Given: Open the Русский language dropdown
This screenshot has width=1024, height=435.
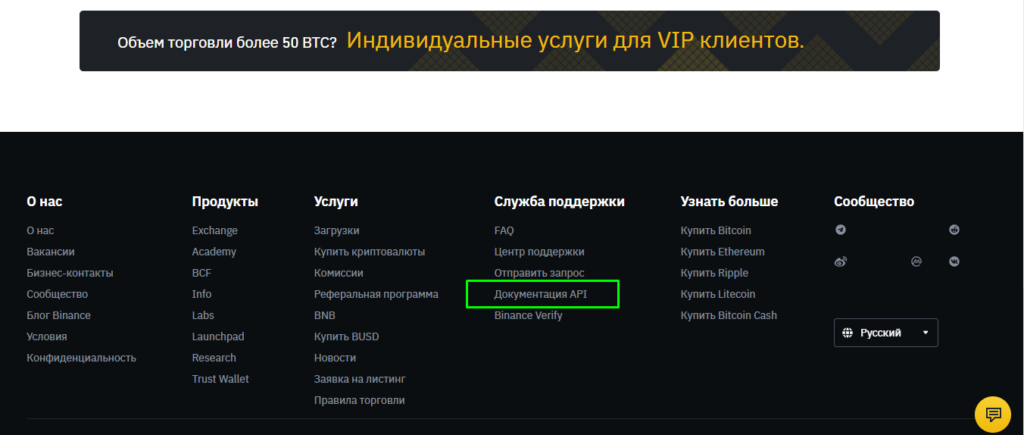Looking at the screenshot, I should [x=886, y=332].
